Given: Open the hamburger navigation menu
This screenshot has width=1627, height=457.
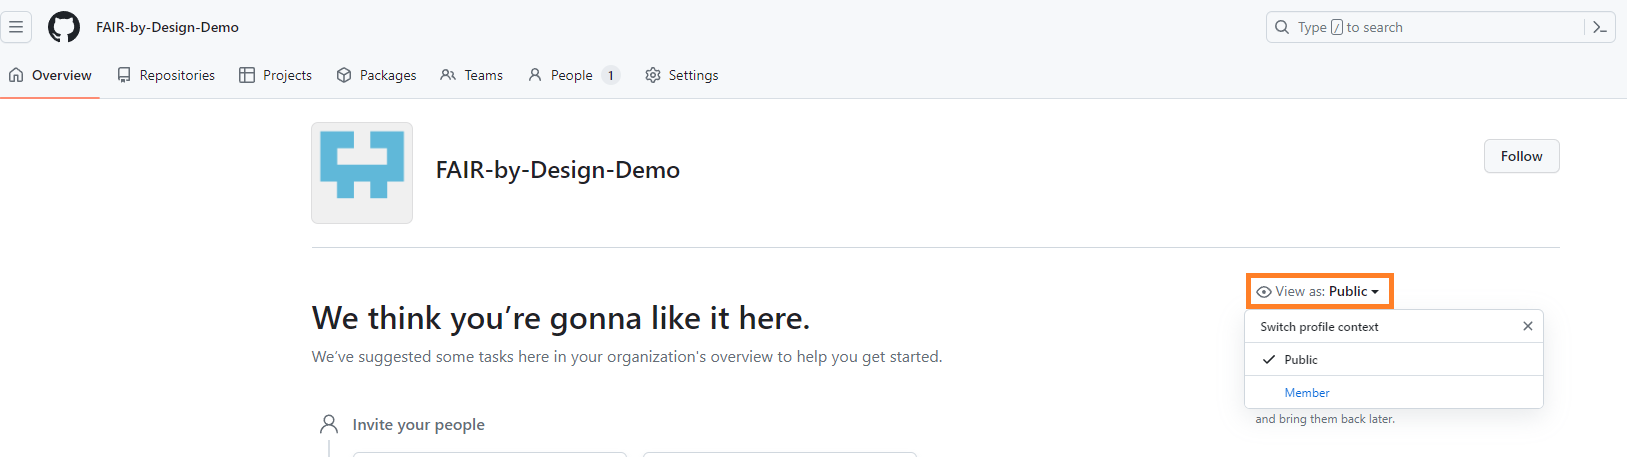Looking at the screenshot, I should [x=16, y=27].
